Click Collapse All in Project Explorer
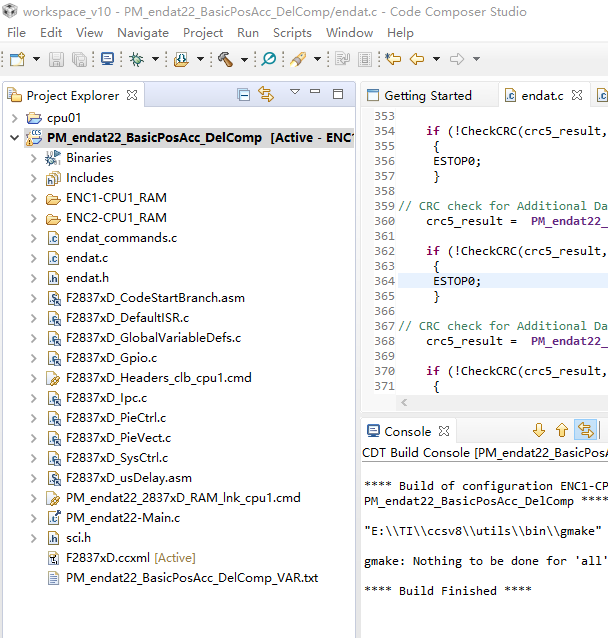This screenshot has width=608, height=638. pos(243,94)
